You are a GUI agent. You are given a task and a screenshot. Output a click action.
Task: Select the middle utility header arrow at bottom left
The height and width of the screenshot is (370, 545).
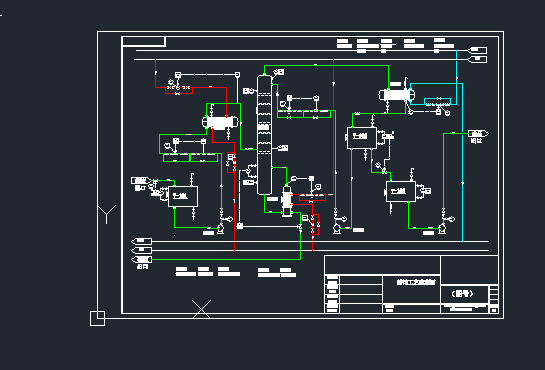click(141, 250)
